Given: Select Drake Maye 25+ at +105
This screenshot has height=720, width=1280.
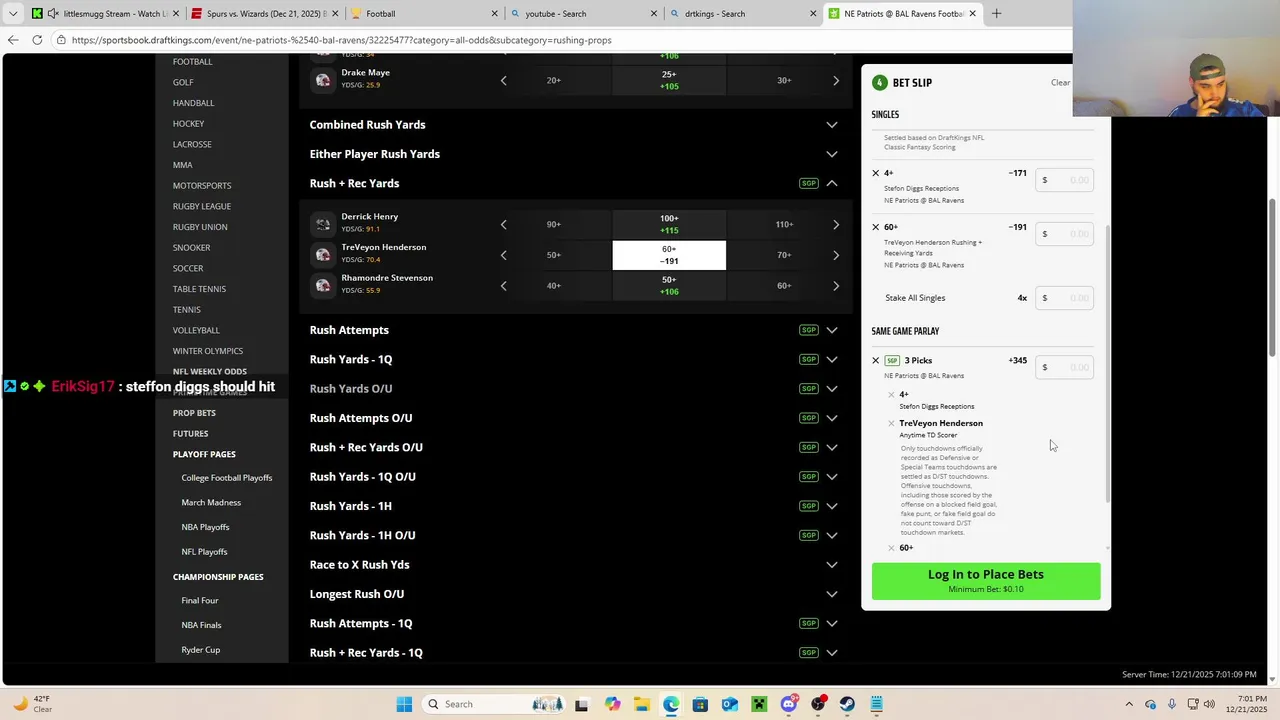Looking at the screenshot, I should (x=669, y=80).
